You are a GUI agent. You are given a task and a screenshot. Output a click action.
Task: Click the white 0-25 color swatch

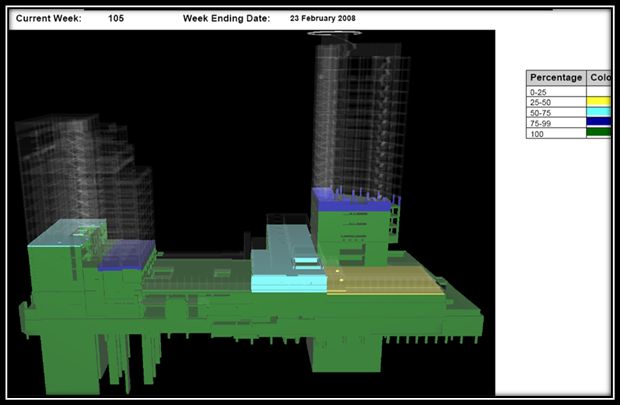[600, 92]
